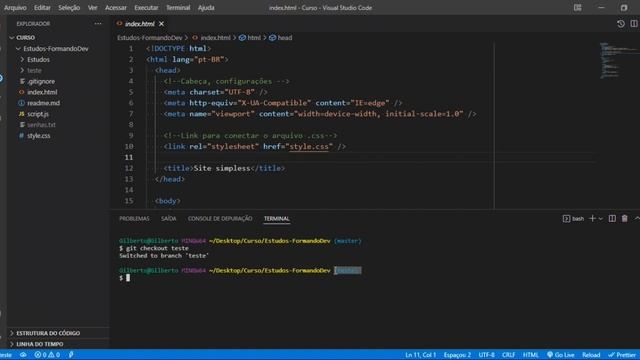Open .gitignore file in explorer

(x=41, y=81)
